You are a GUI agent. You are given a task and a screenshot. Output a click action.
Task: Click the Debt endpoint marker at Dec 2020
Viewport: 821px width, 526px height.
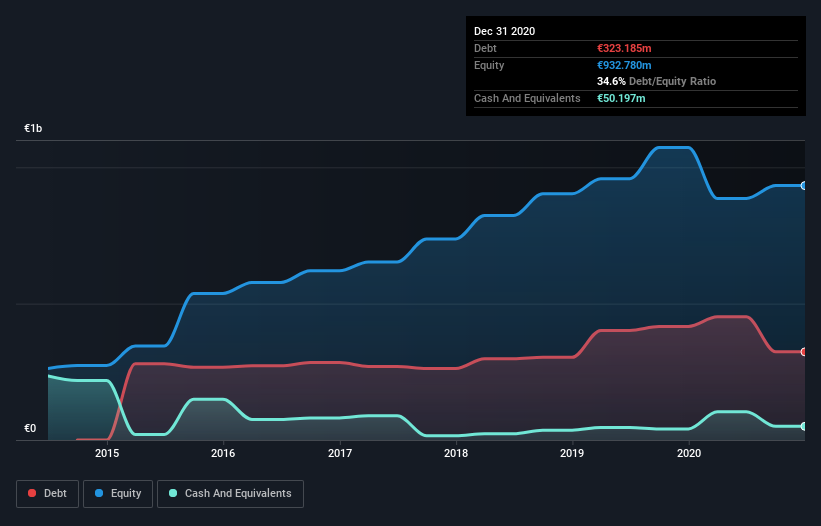coord(804,352)
